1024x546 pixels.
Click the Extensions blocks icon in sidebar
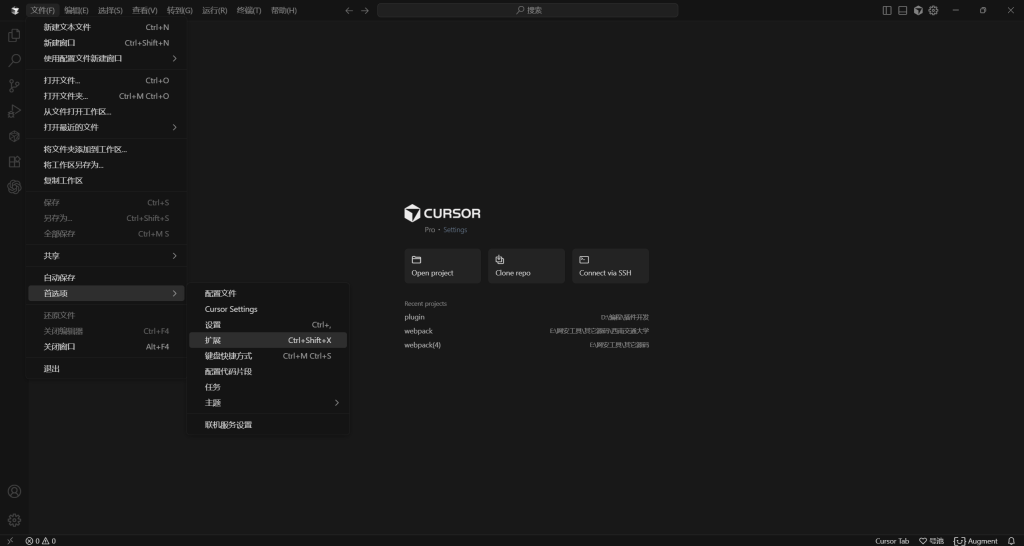[14, 162]
